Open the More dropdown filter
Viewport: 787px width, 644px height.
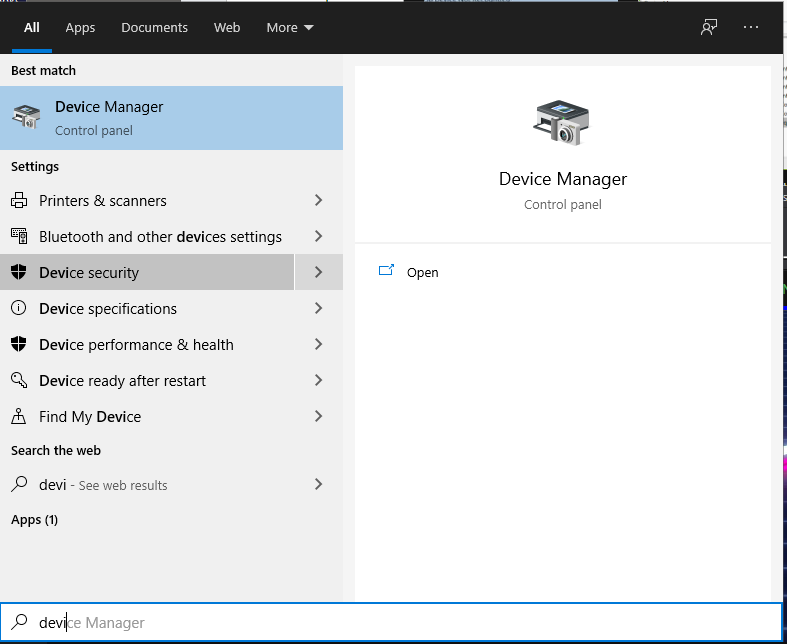(x=290, y=28)
